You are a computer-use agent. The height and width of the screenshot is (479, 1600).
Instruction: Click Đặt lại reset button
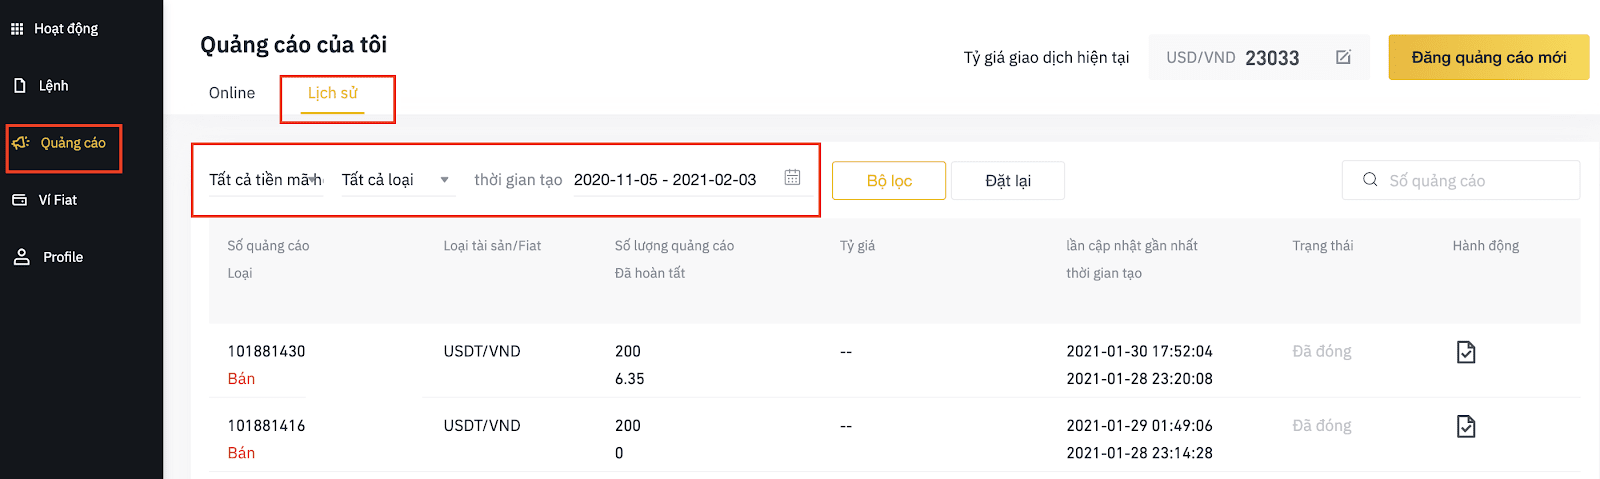coord(1008,181)
